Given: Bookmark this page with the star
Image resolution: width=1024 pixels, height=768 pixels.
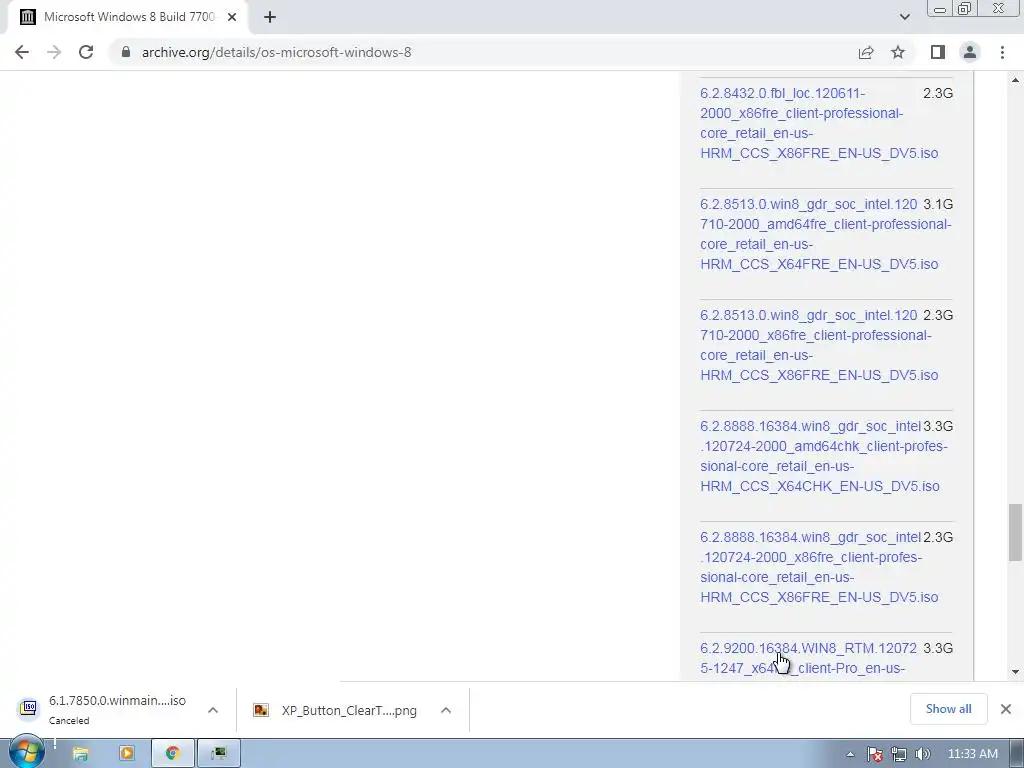Looking at the screenshot, I should pyautogui.click(x=898, y=52).
